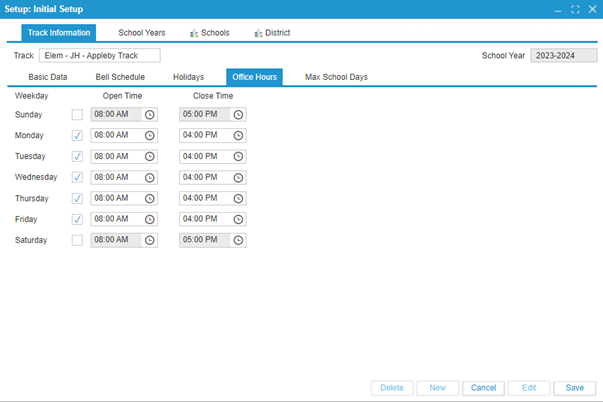
Task: Toggle the Saturday office hours checkbox
Action: pyautogui.click(x=77, y=240)
